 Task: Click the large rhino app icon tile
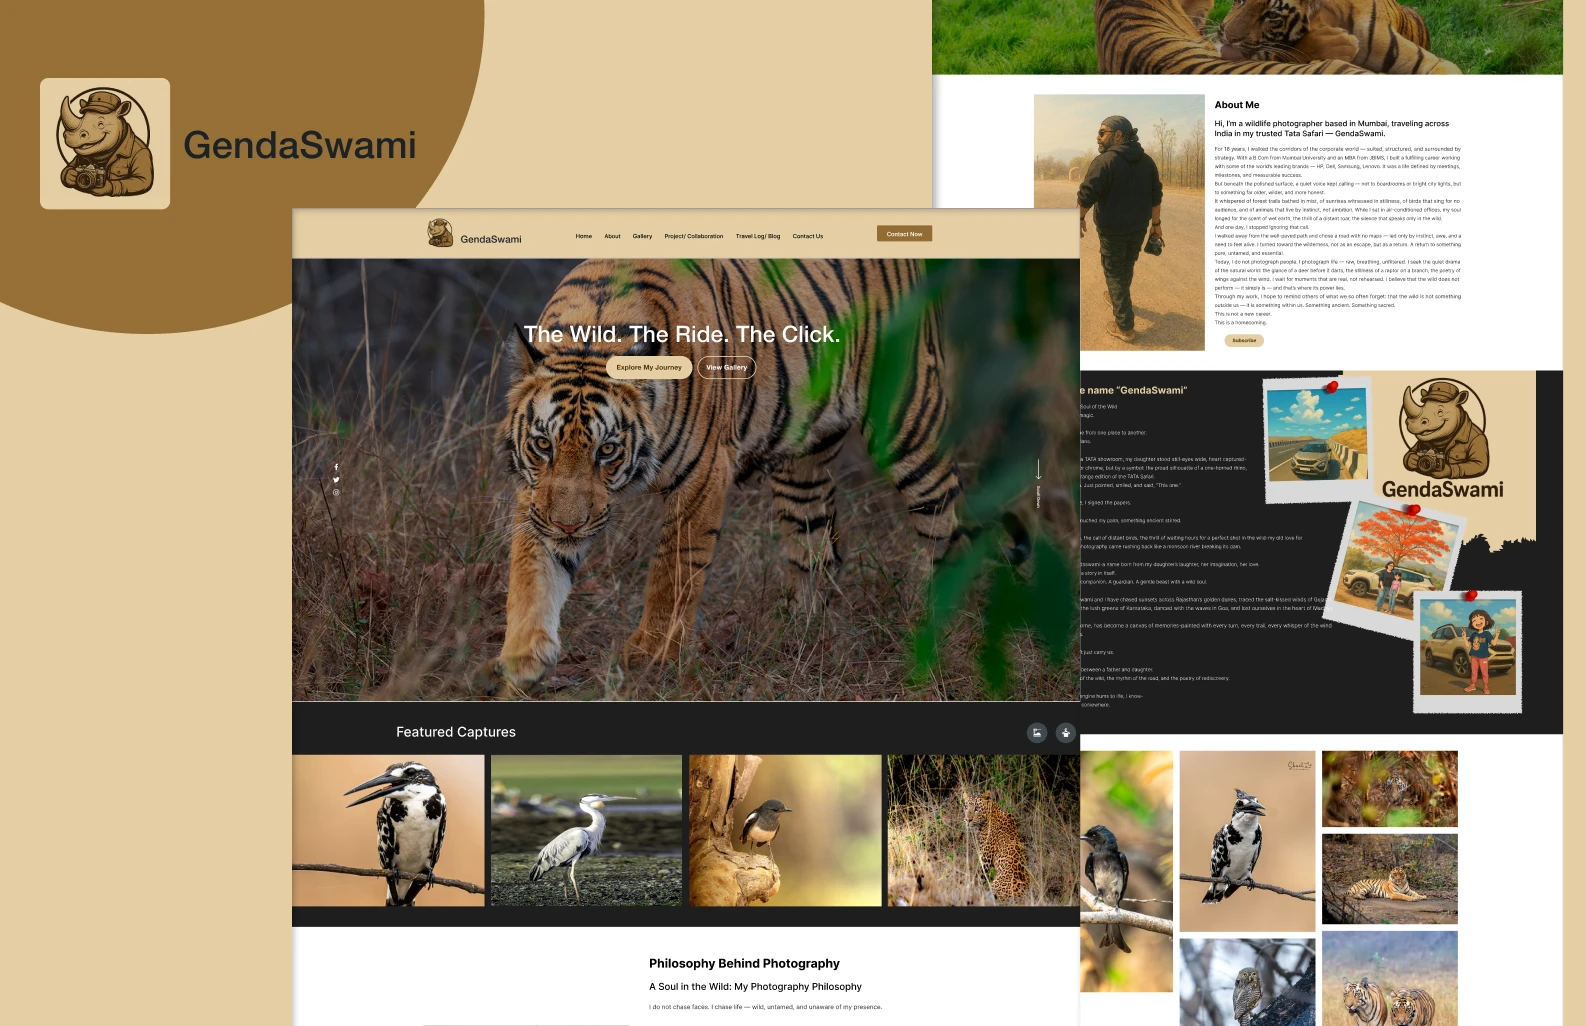pos(105,144)
